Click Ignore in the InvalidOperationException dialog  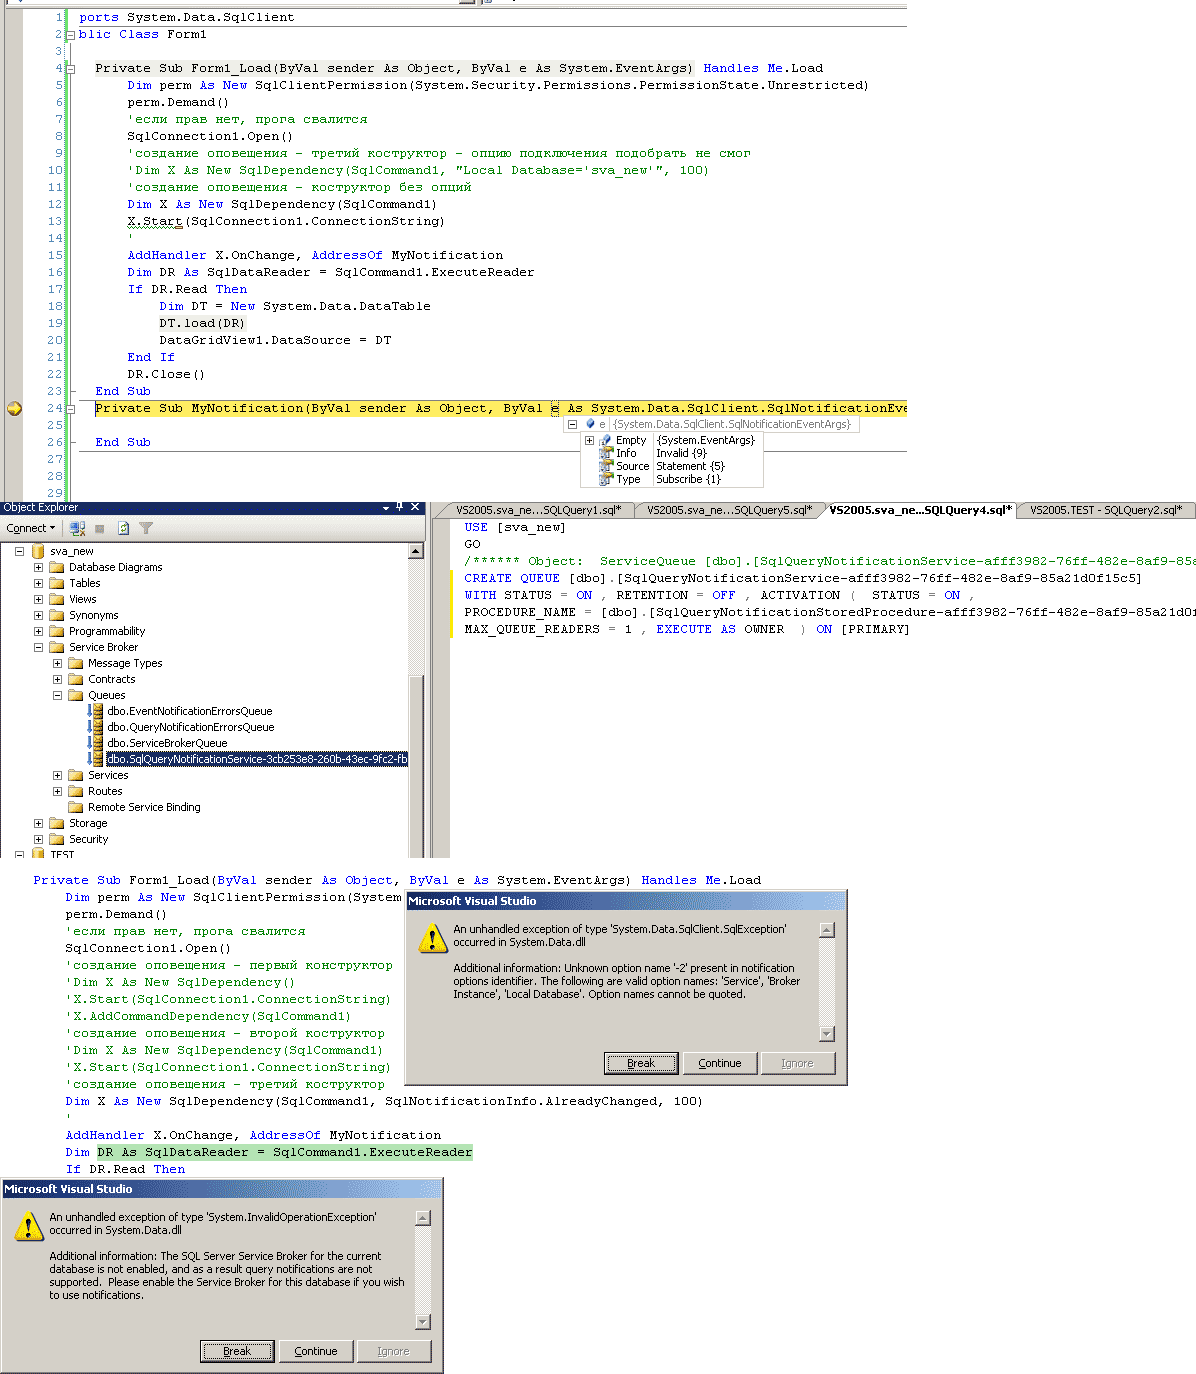393,1351
